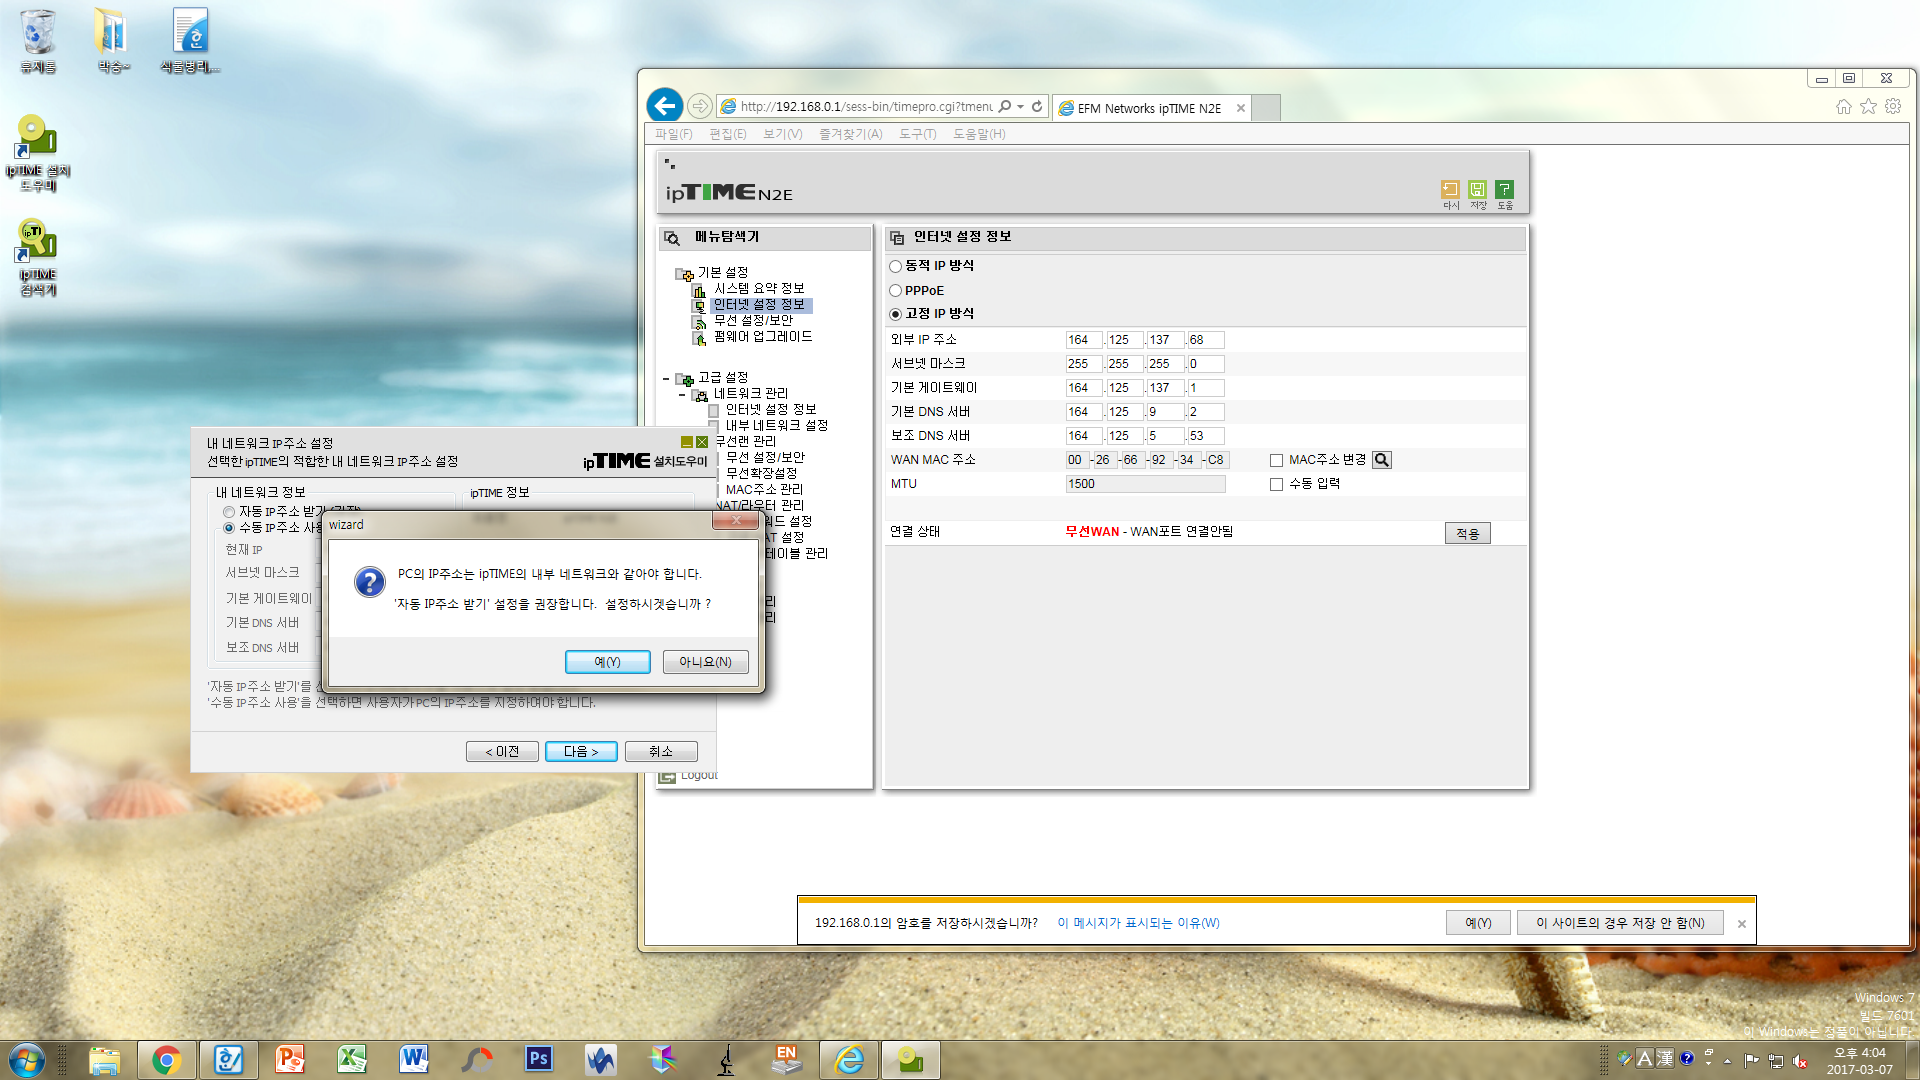
Task: Select the 동적 IP 방식 radio button
Action: (x=895, y=266)
